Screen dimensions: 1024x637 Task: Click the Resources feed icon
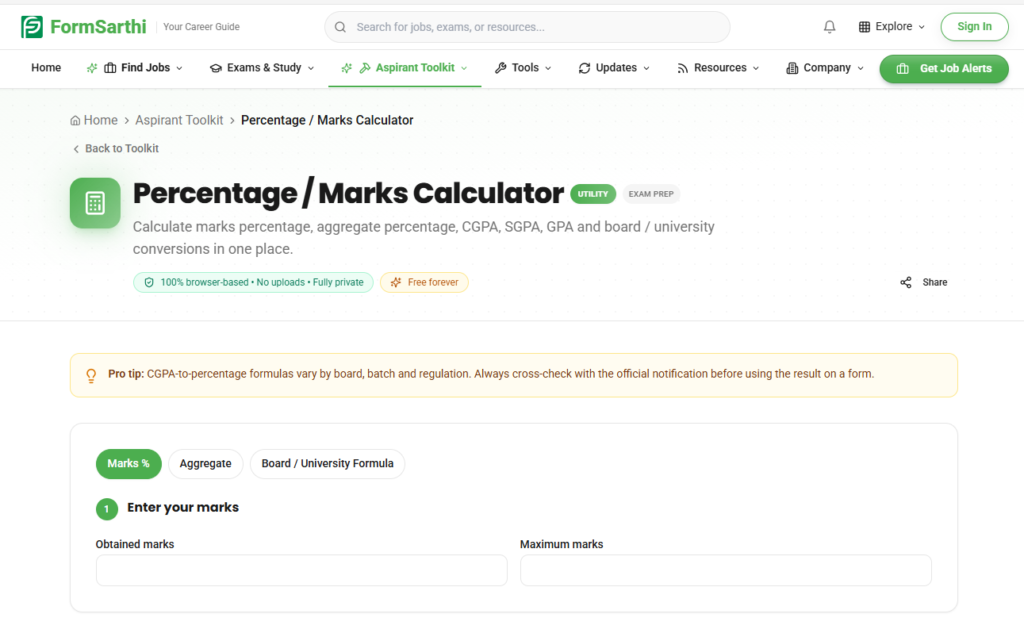pos(682,68)
